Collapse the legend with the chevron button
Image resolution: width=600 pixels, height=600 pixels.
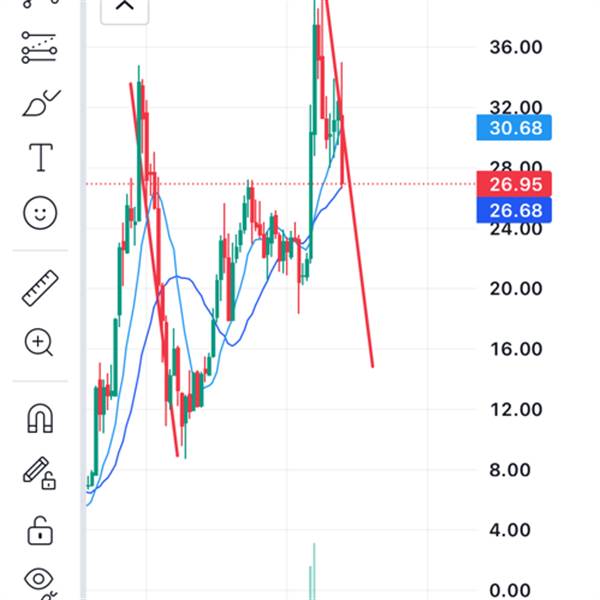coord(124,8)
